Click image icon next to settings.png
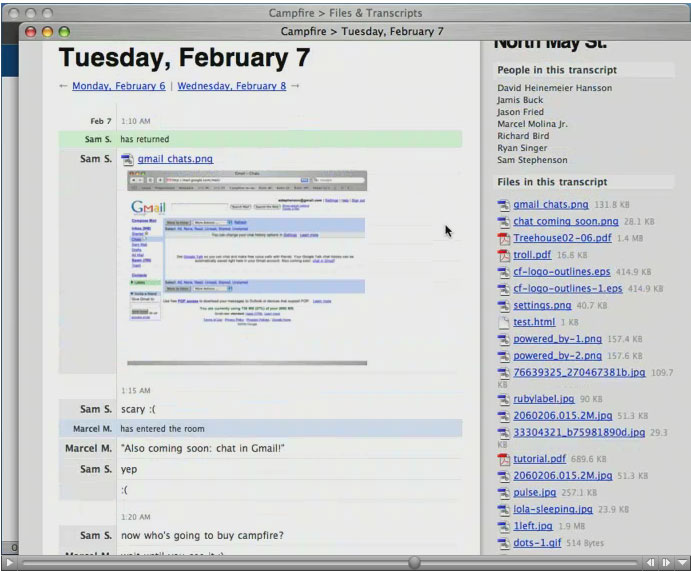The height and width of the screenshot is (572, 691). (x=504, y=305)
